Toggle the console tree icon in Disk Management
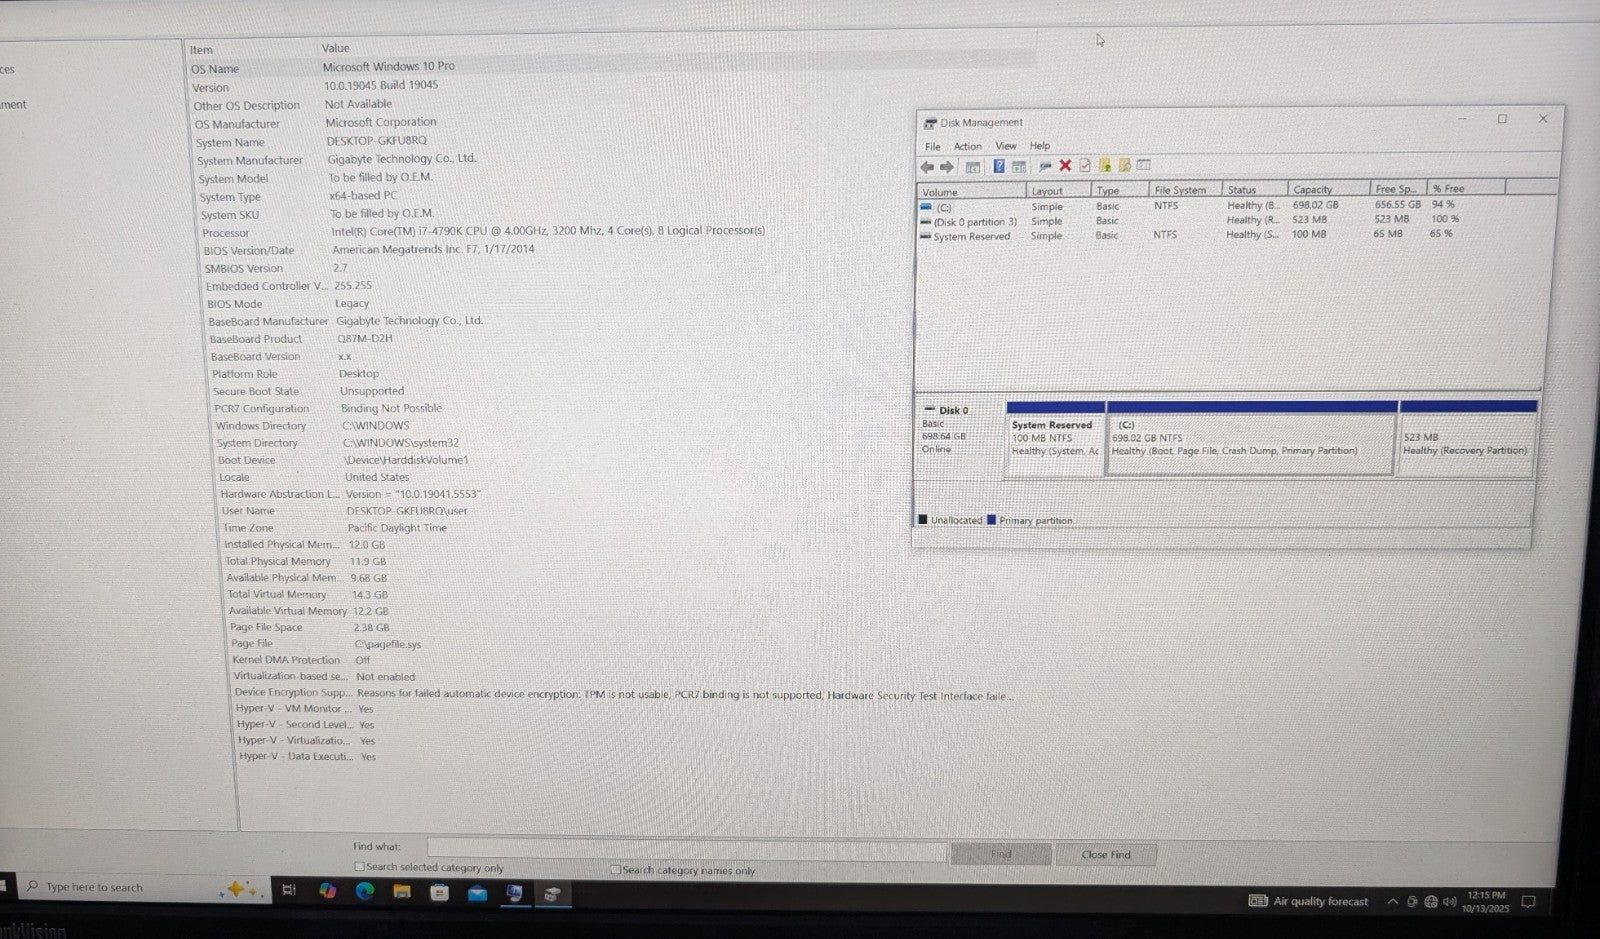This screenshot has height=939, width=1600. (972, 167)
